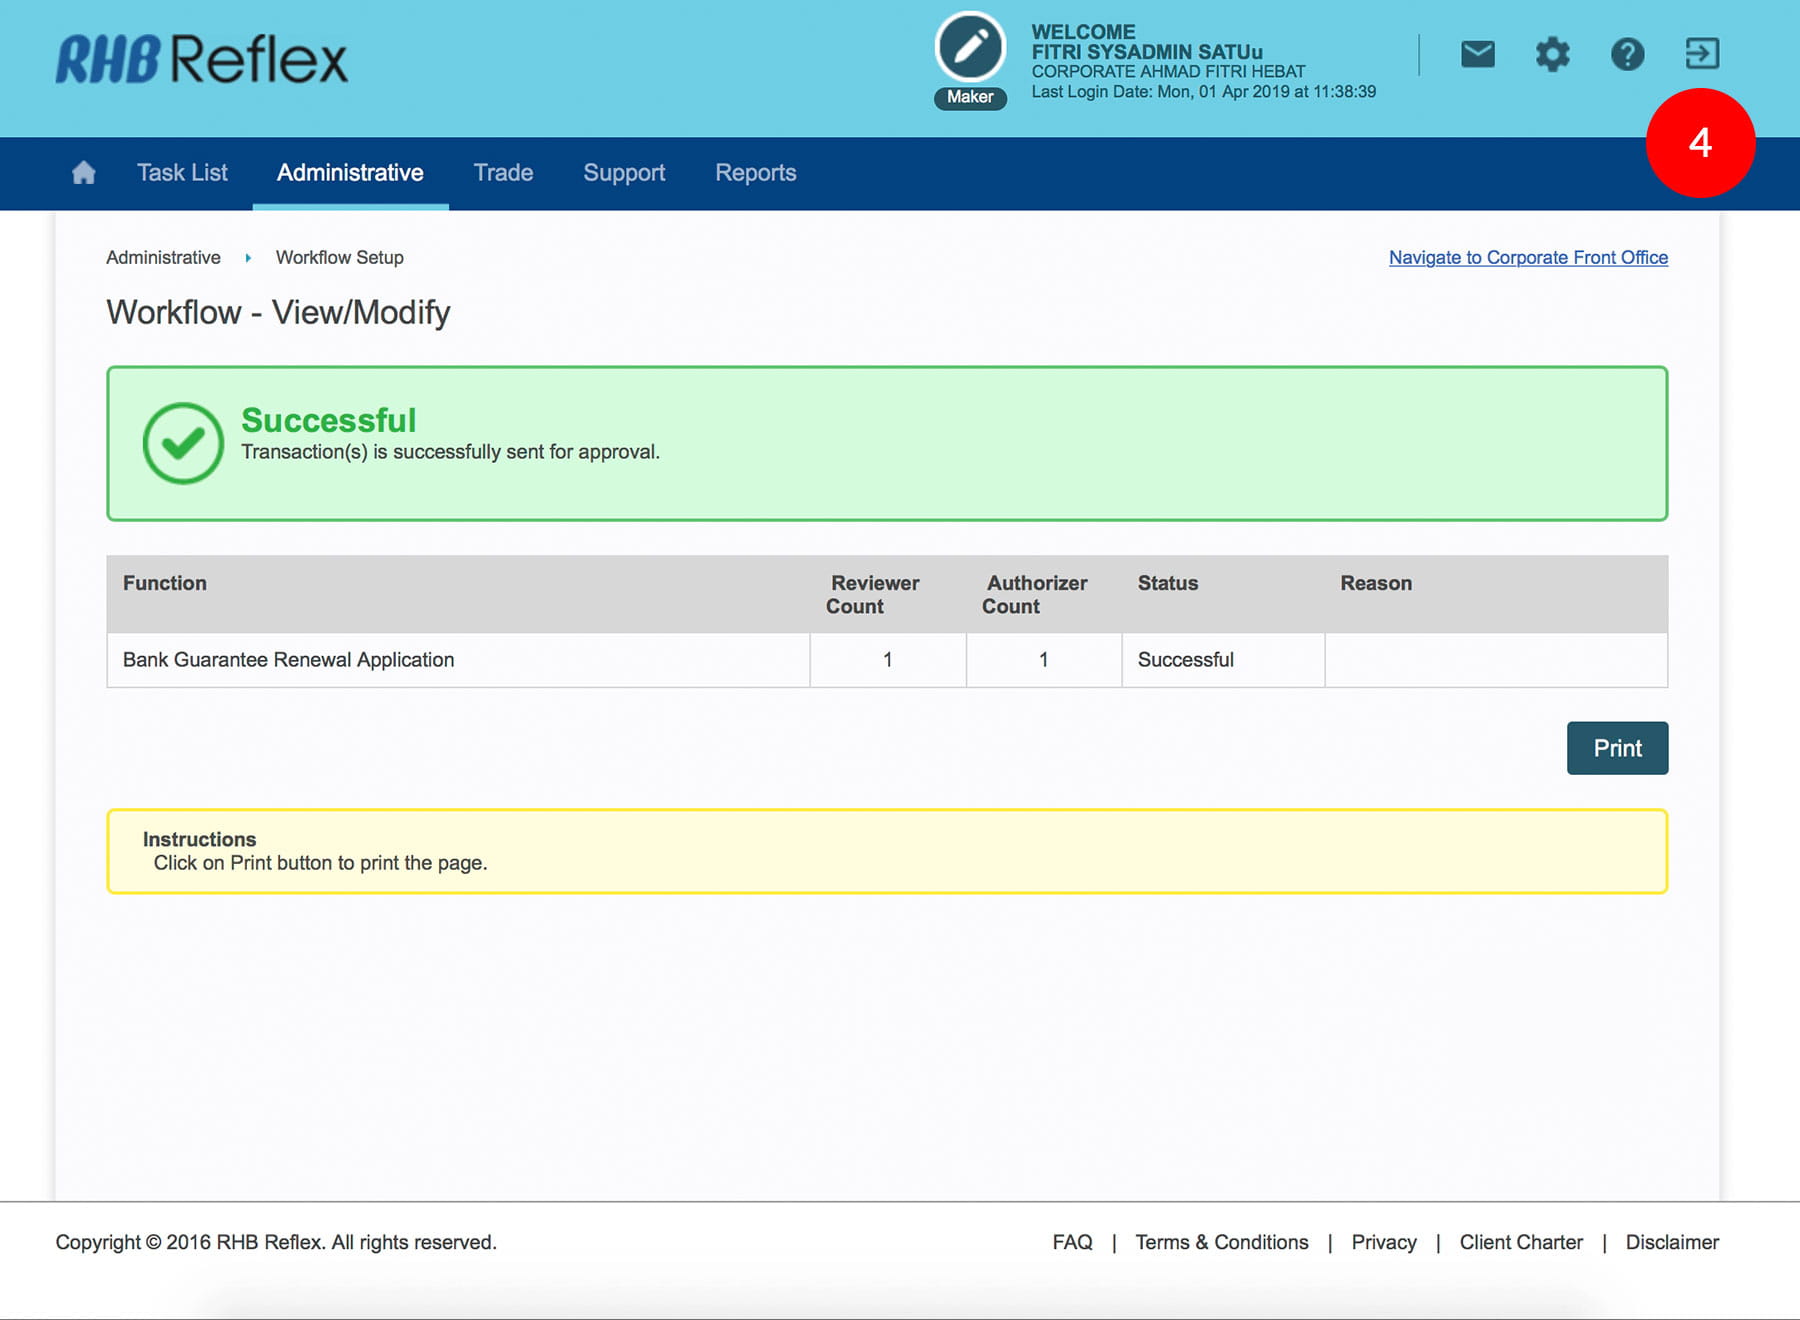Click Bank Guarantee Renewal Application row

[288, 660]
